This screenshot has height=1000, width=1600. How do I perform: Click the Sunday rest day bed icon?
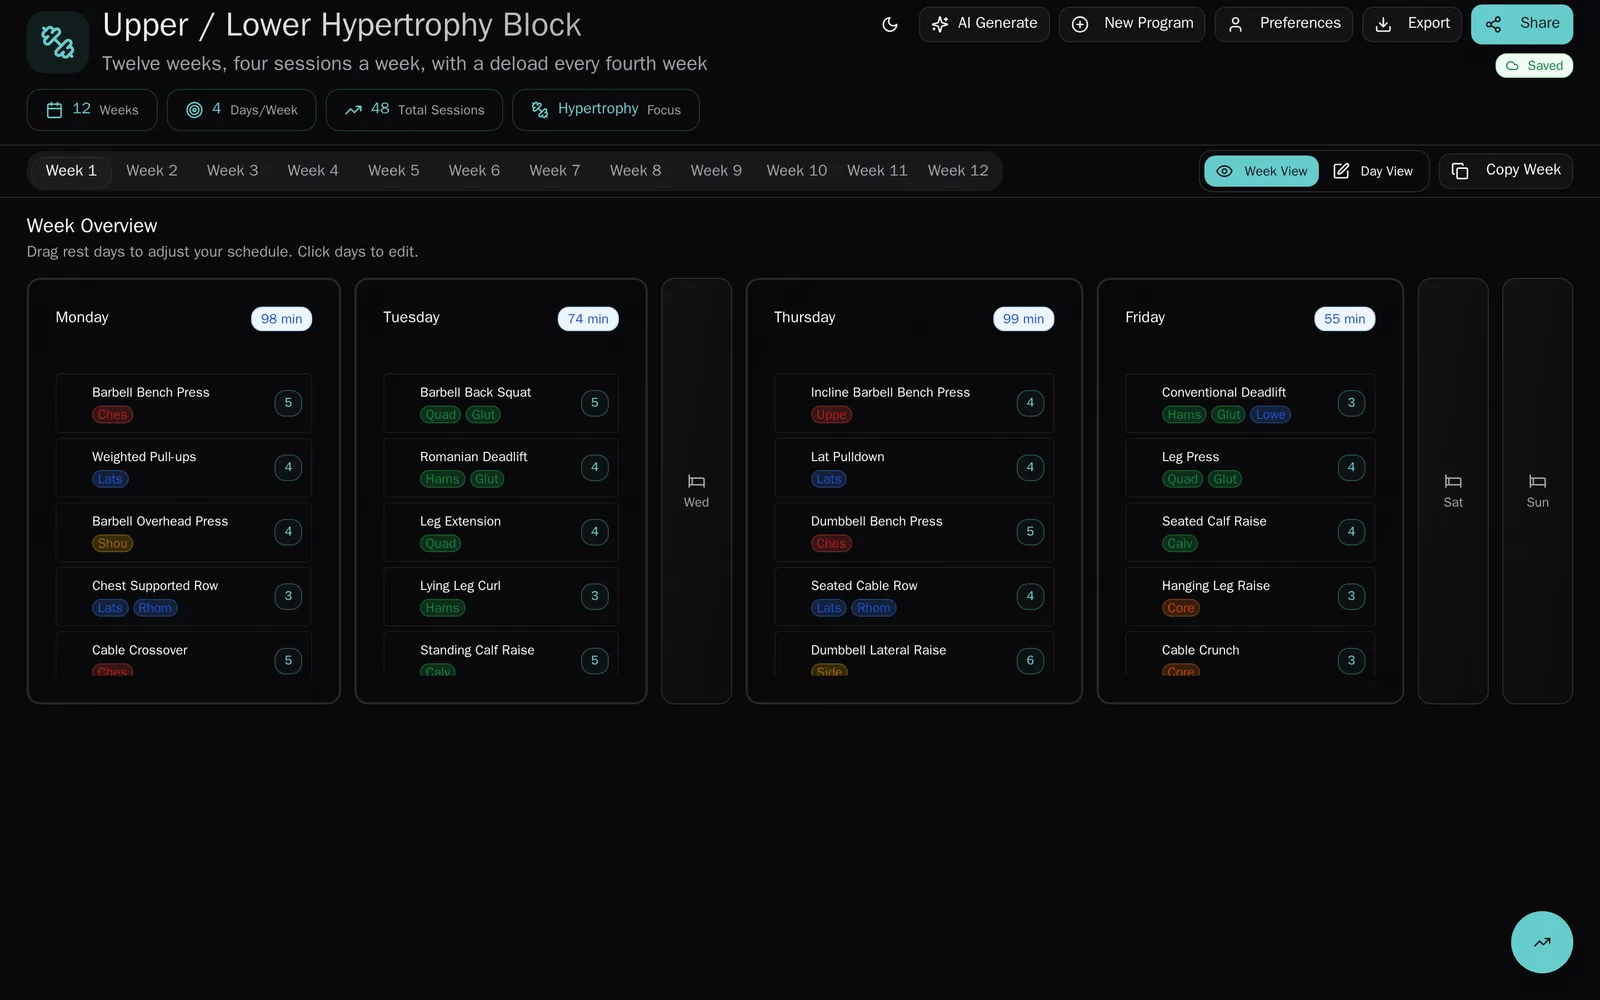1537,481
